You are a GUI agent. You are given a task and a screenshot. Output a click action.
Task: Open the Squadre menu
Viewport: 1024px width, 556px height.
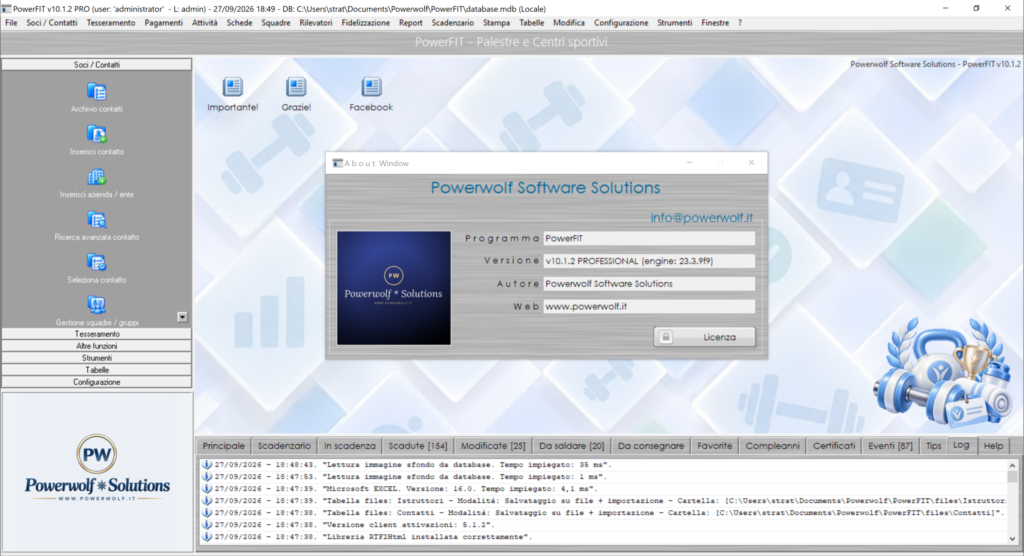276,23
